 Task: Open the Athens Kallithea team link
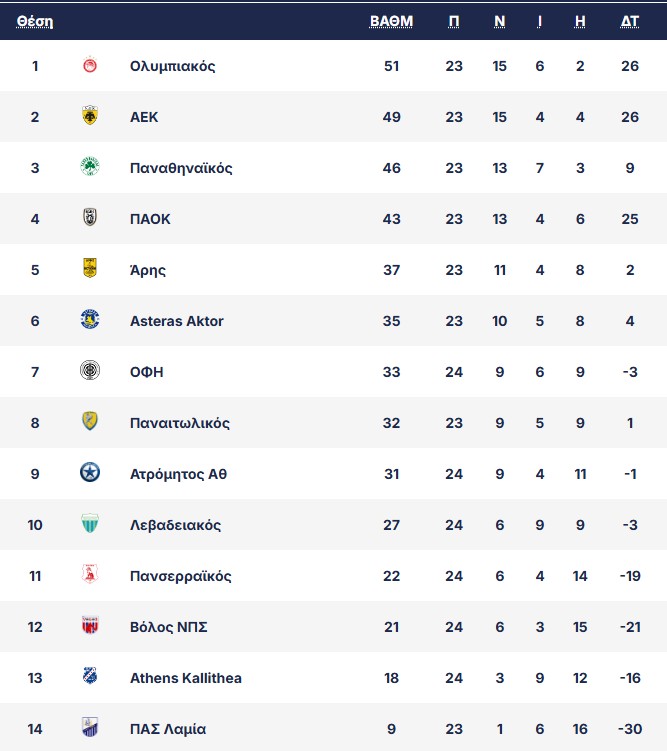click(186, 678)
